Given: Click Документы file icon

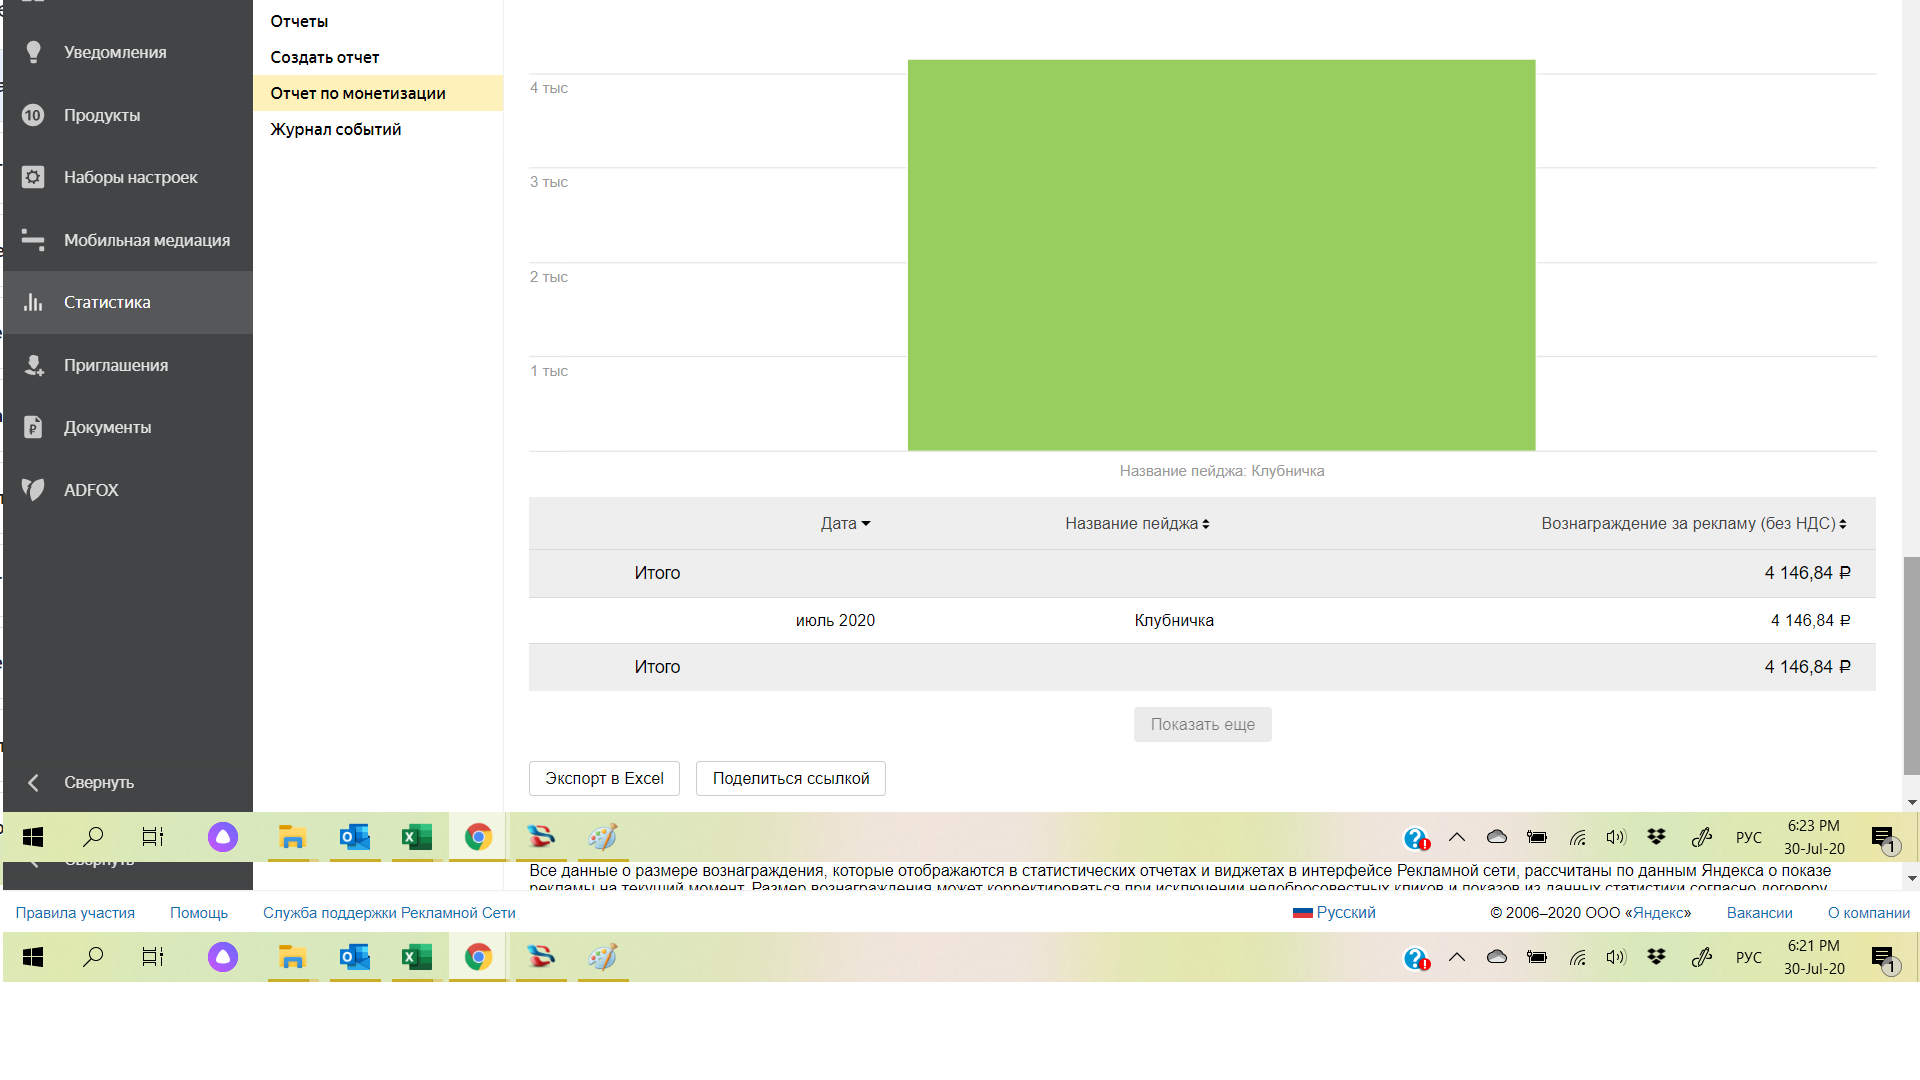Looking at the screenshot, I should 33,427.
